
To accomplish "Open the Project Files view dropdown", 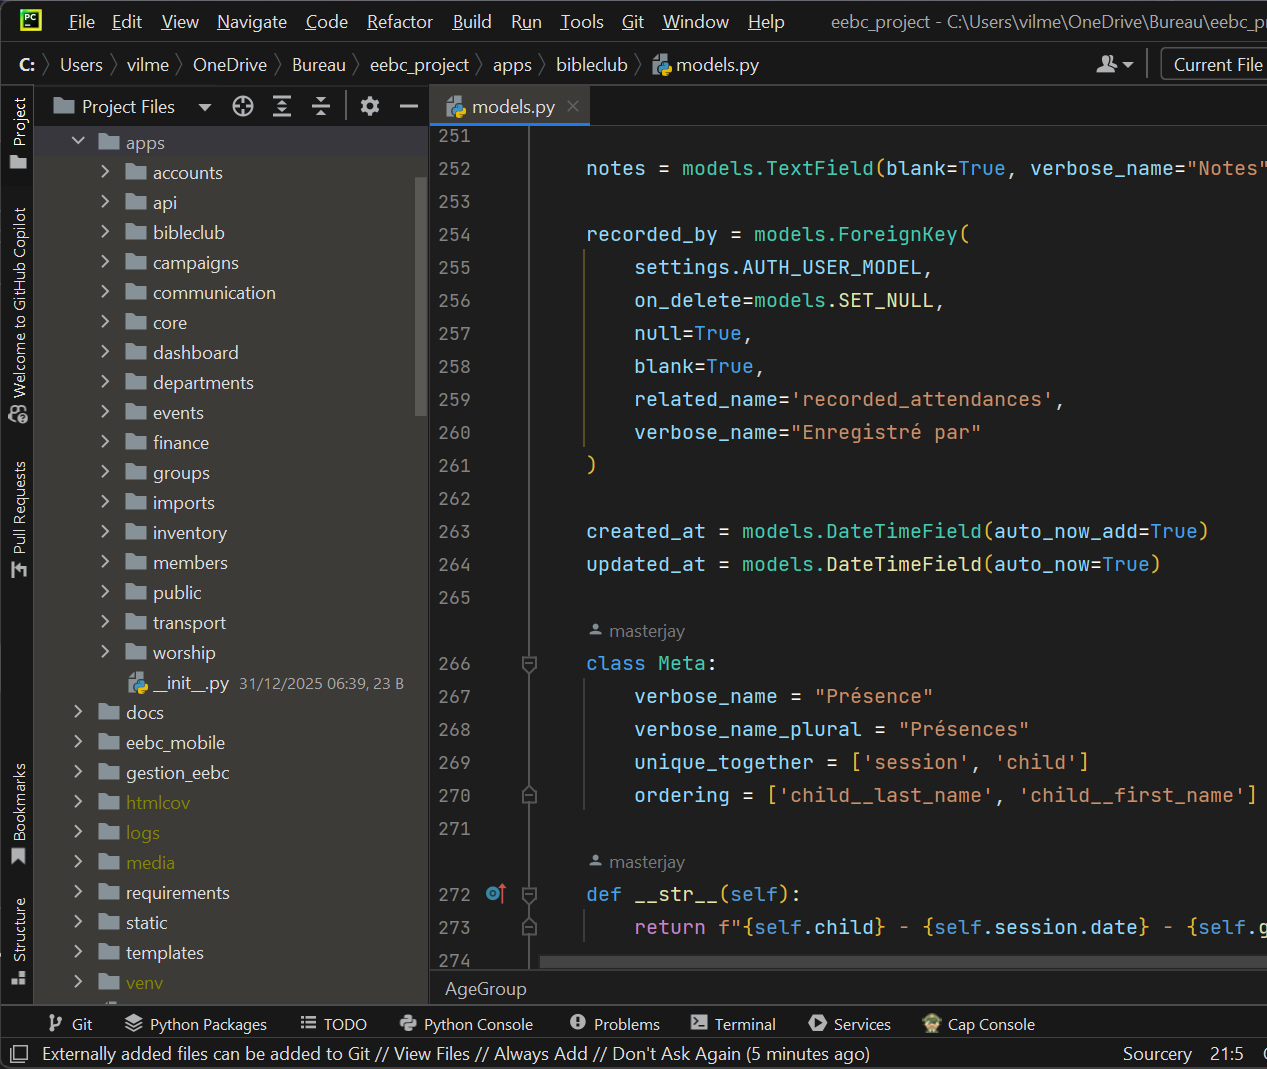I will (x=205, y=107).
